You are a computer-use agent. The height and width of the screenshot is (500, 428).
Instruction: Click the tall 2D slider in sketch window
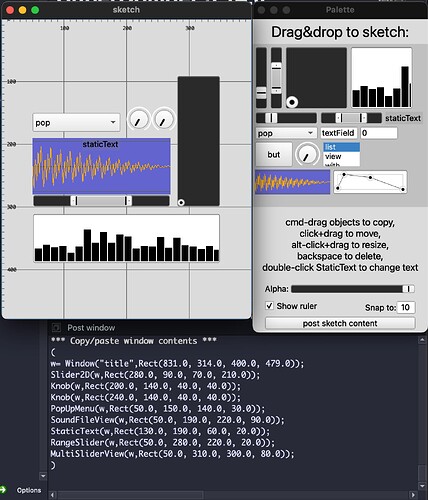199,141
